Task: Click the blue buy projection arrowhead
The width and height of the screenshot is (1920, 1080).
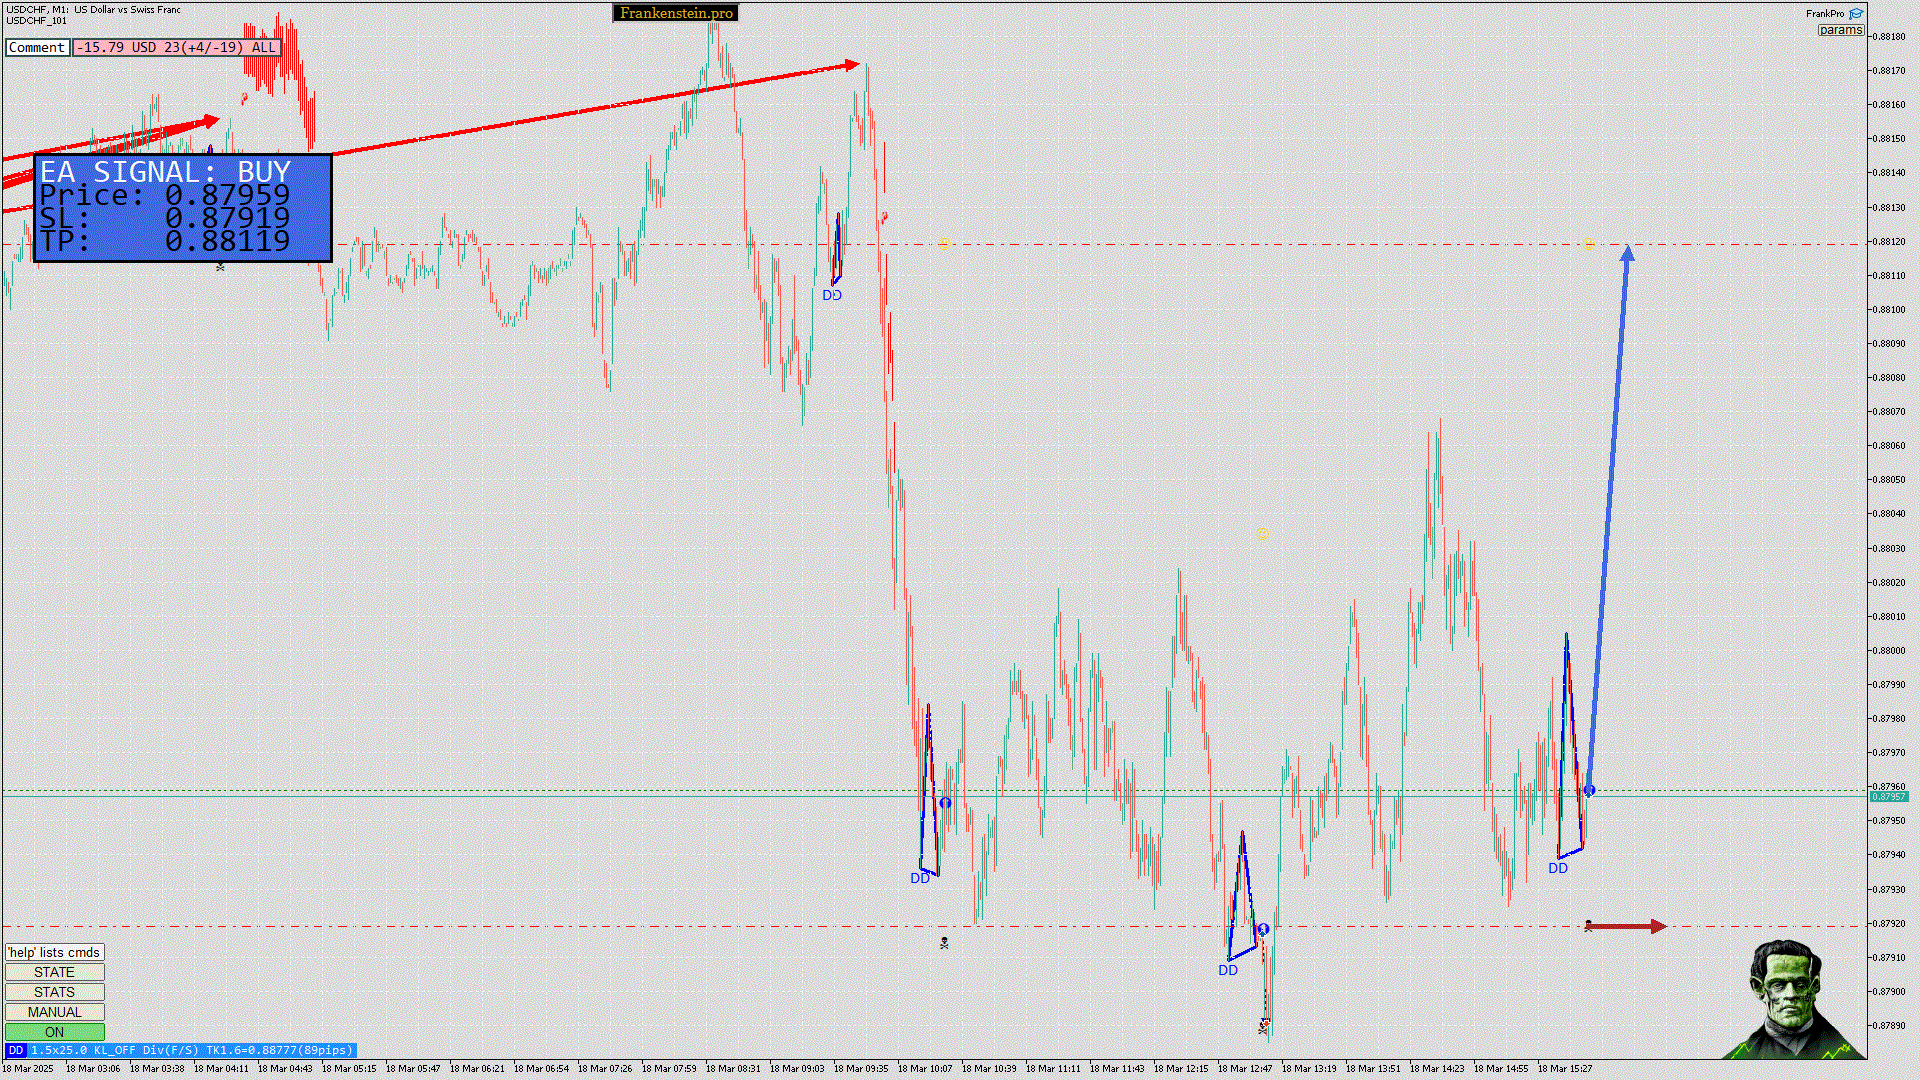Action: click(1627, 254)
